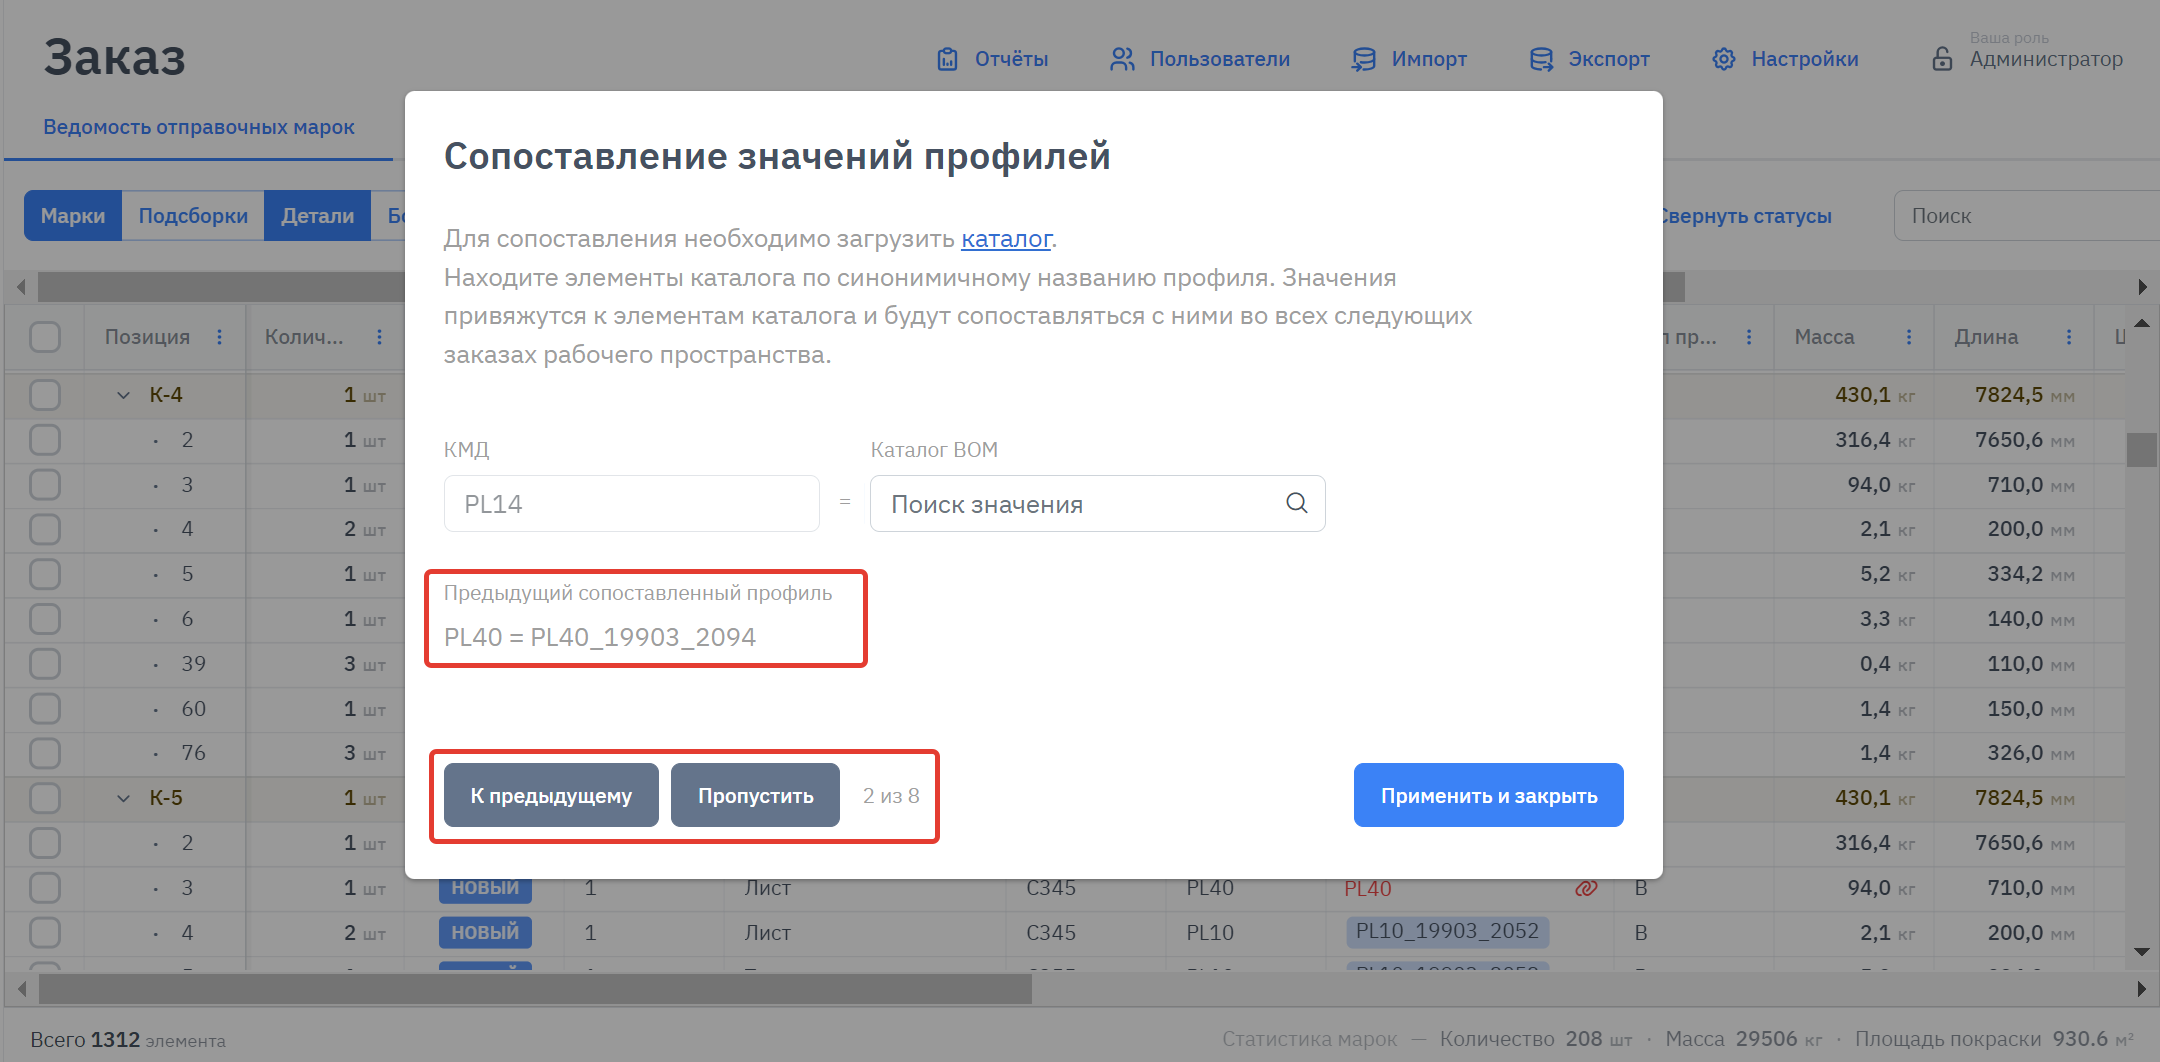Open Колич... column options menu
The image size is (2160, 1062).
pos(379,337)
